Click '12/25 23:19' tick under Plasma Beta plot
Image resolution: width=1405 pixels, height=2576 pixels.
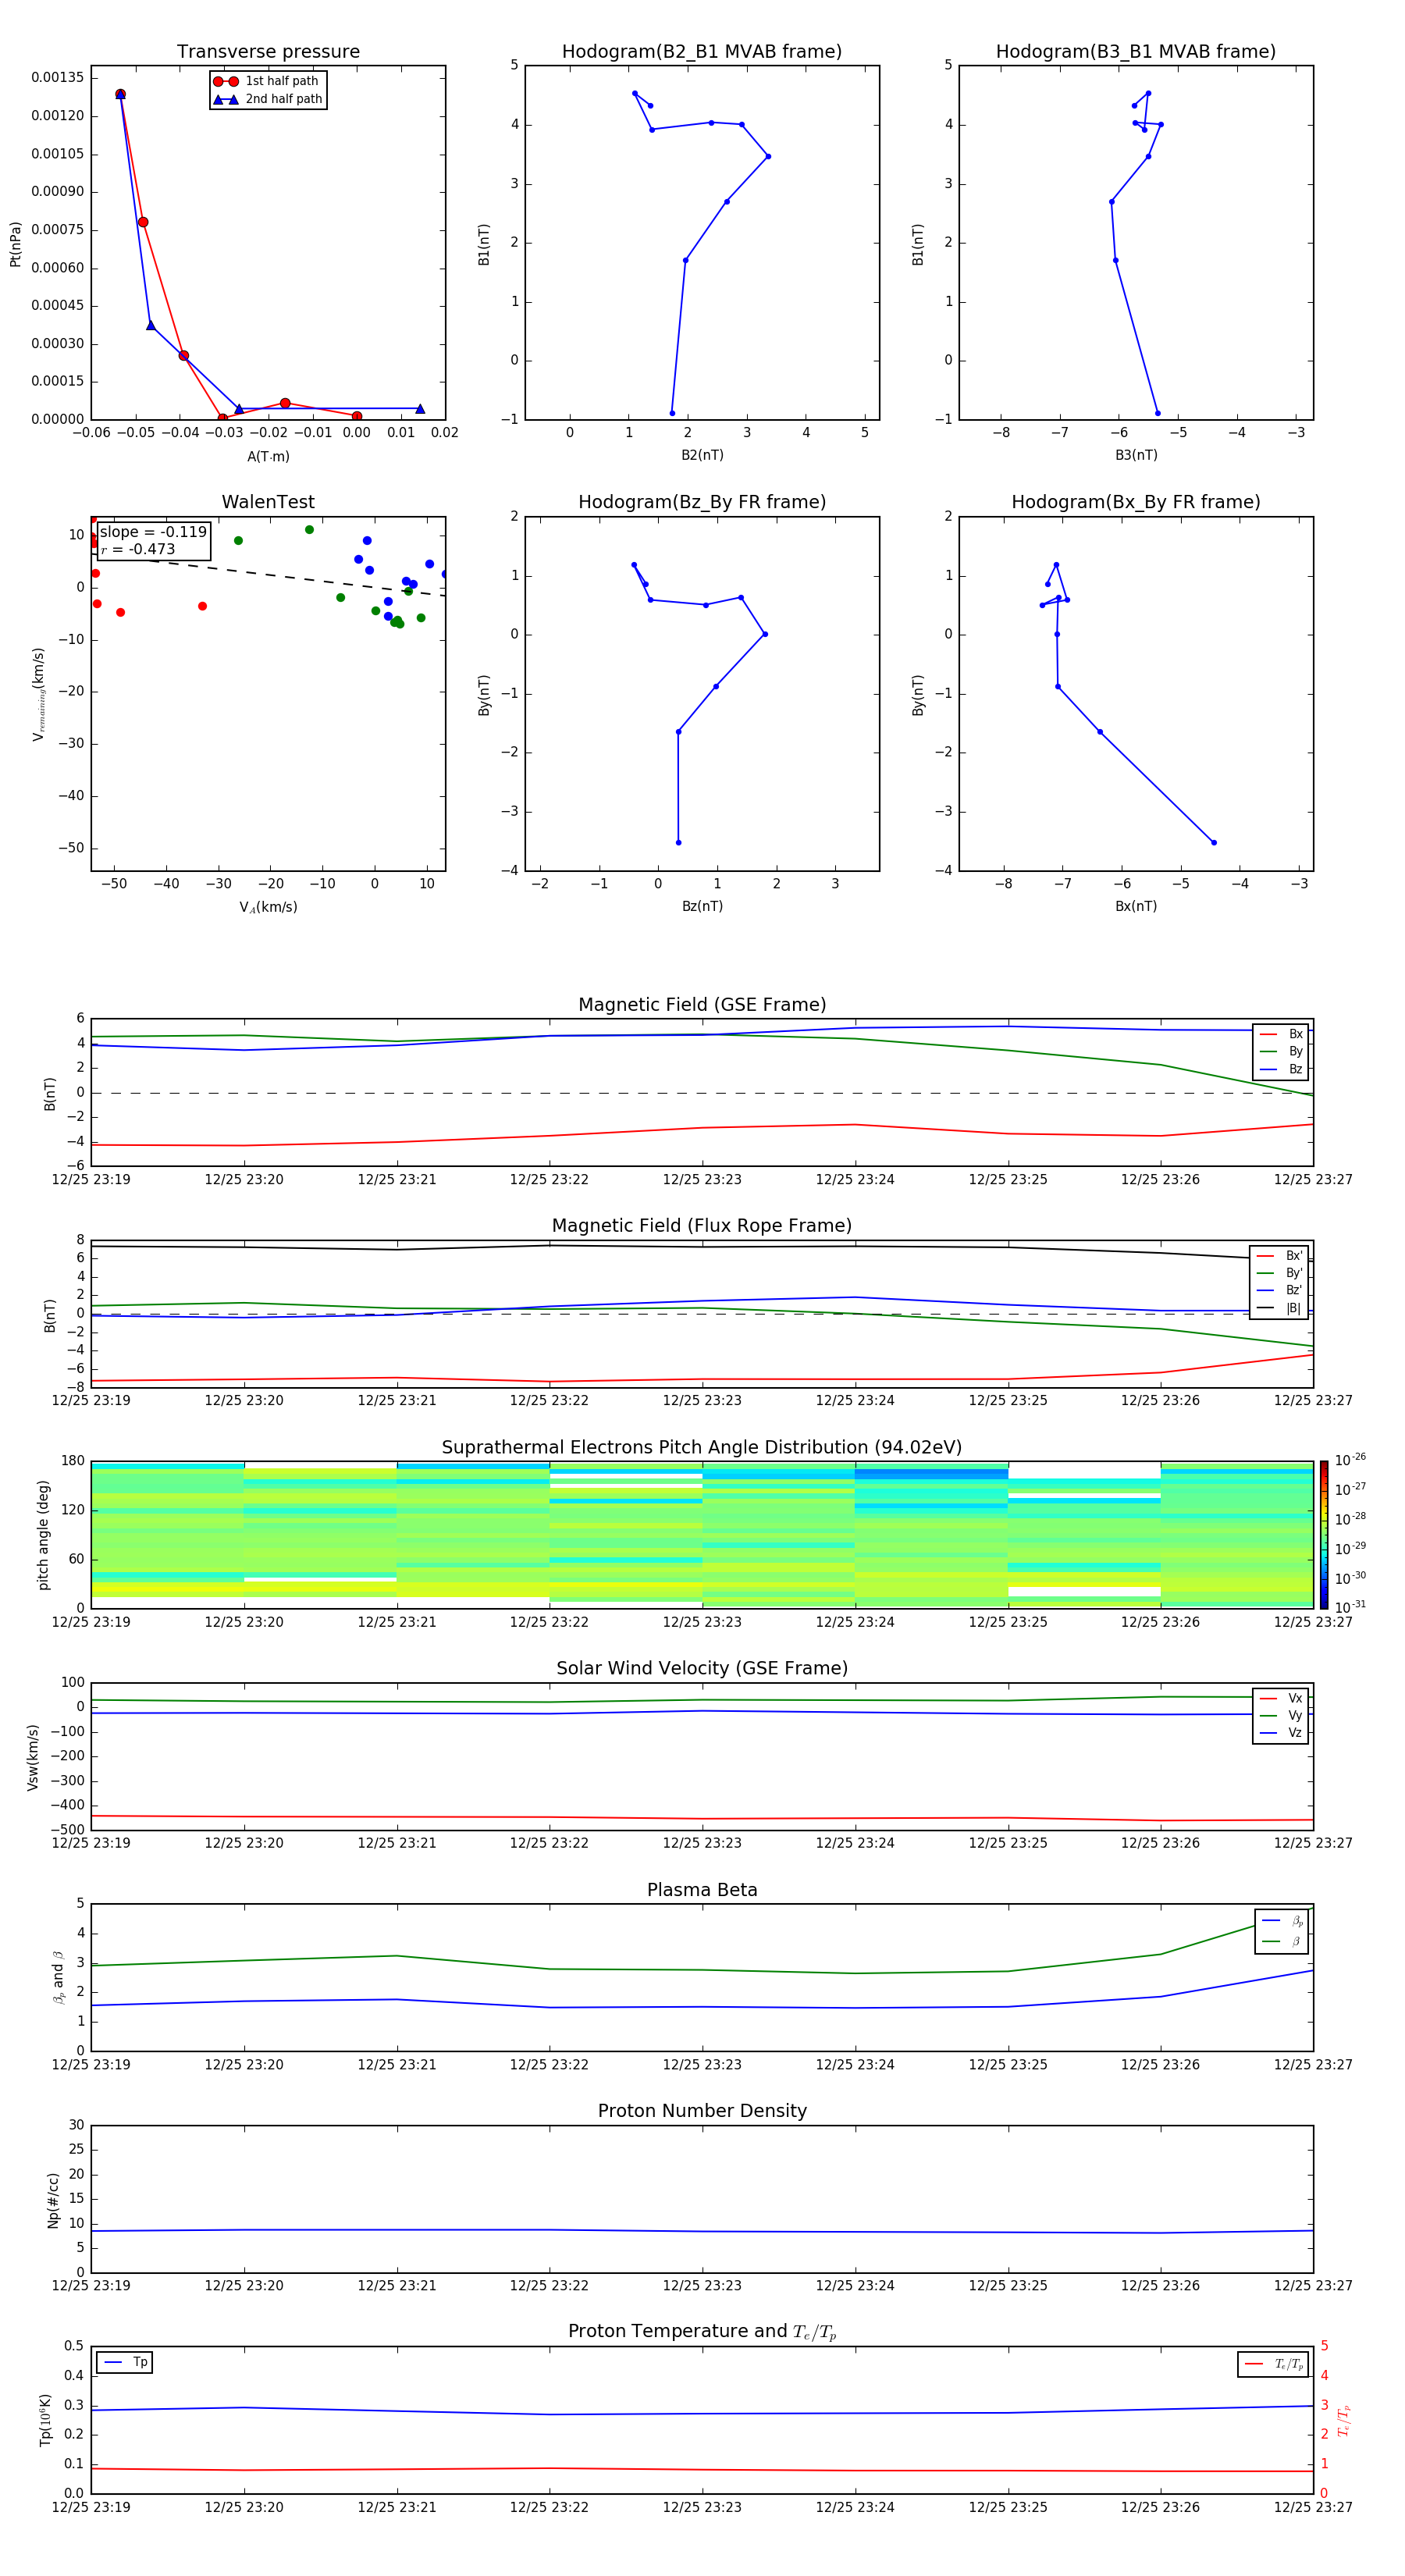click(x=91, y=2064)
